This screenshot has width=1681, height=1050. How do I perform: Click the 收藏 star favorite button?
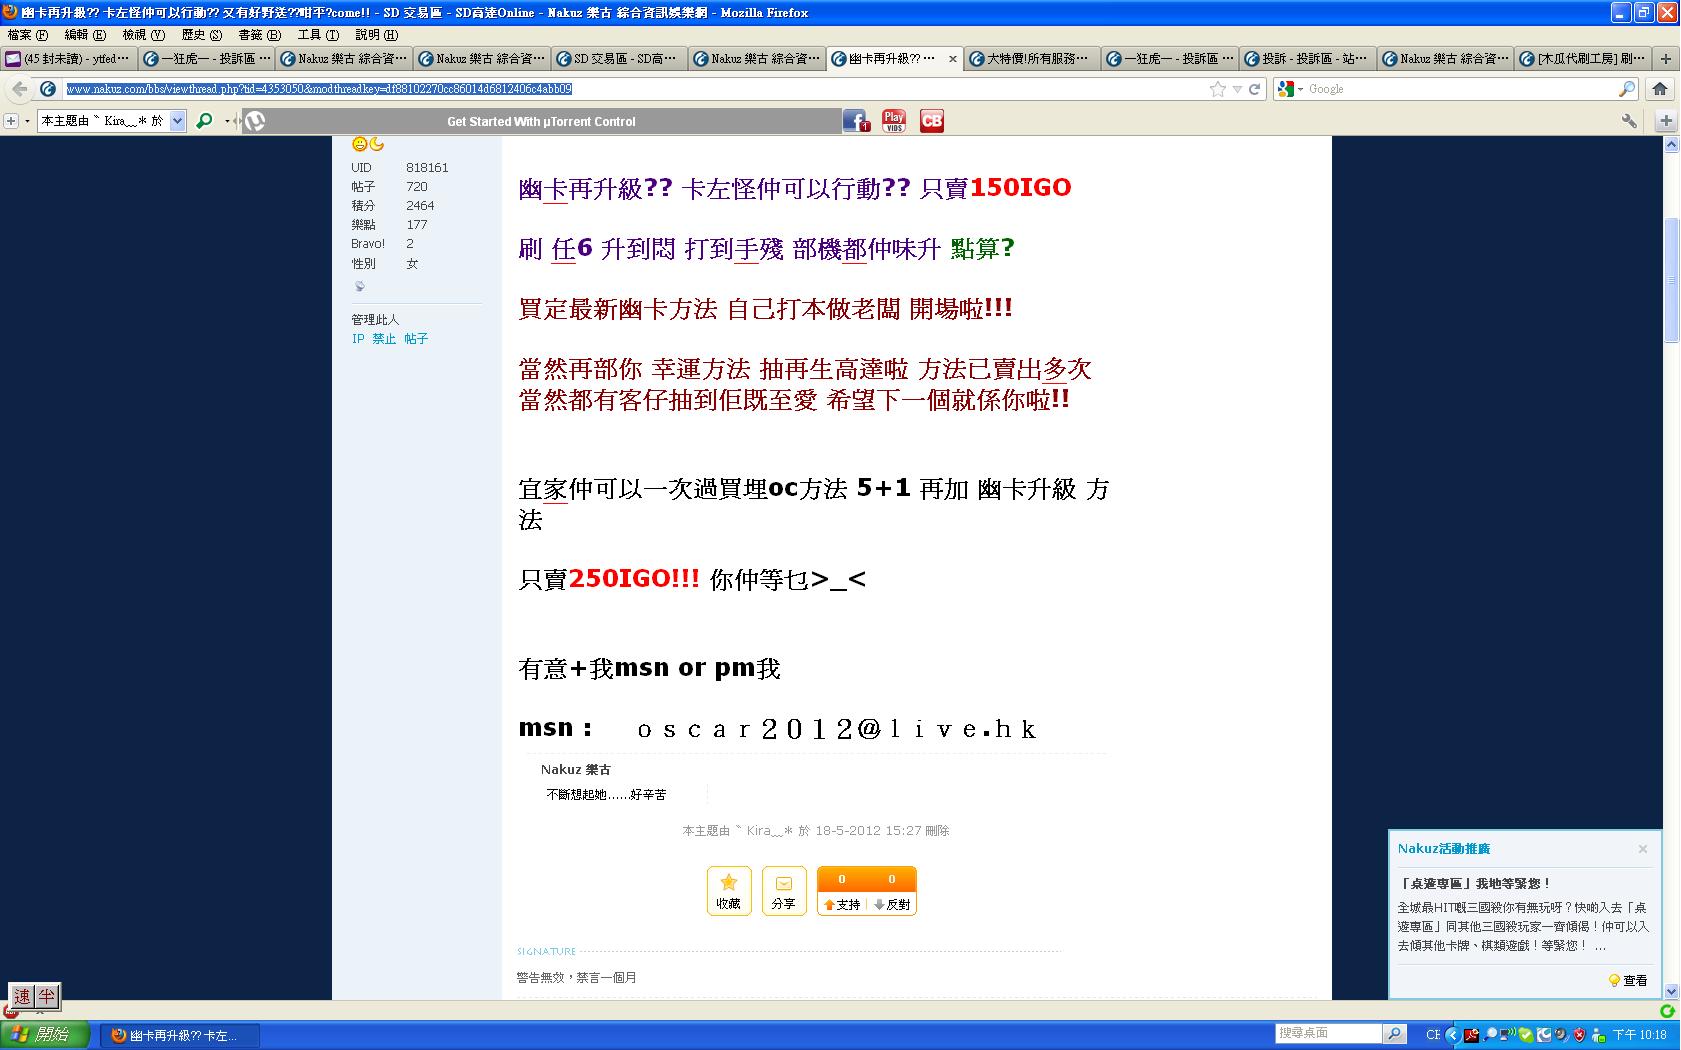729,891
